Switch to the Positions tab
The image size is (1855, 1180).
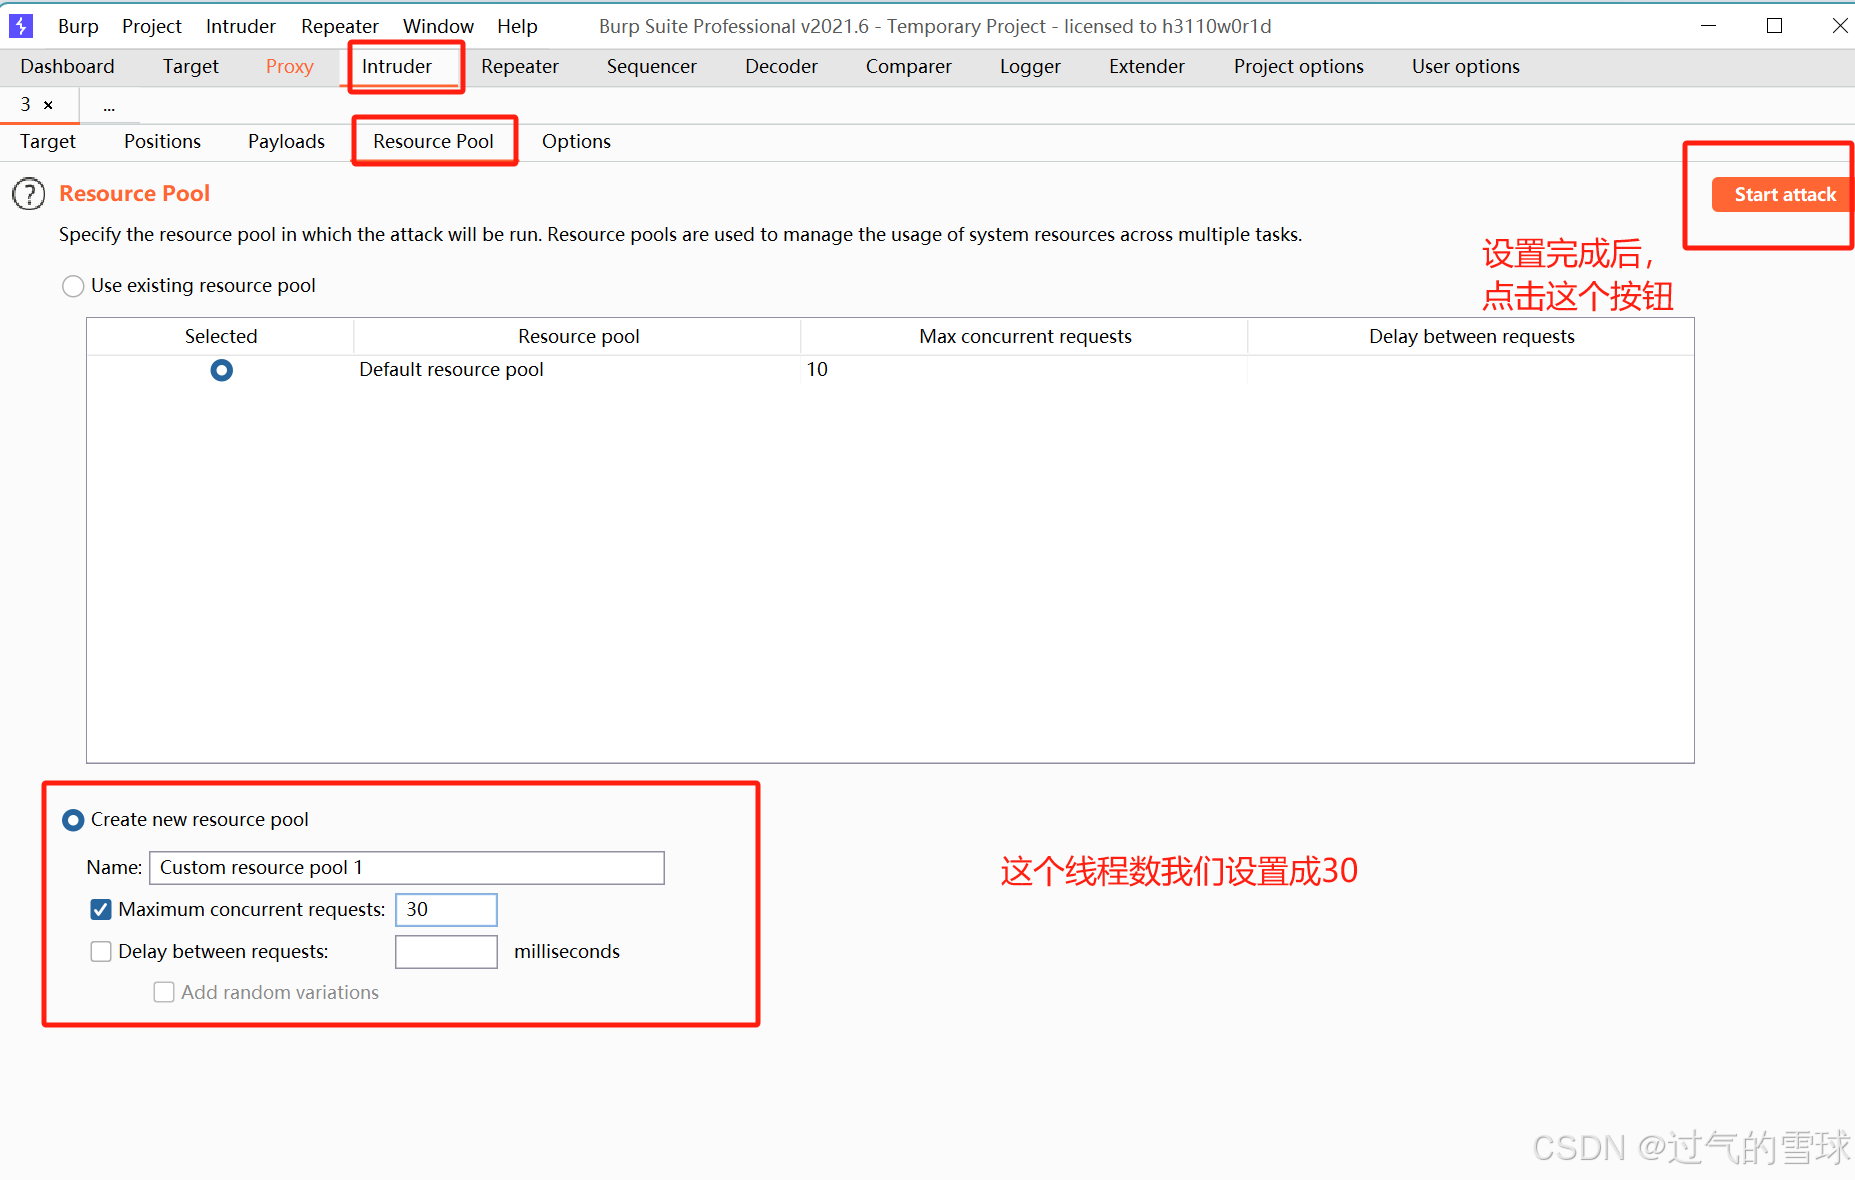click(x=161, y=141)
